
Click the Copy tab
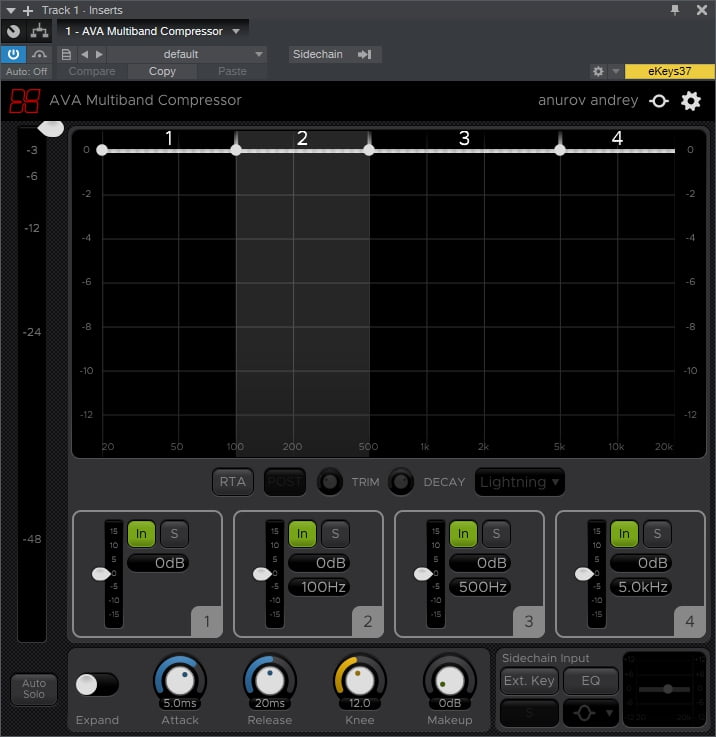tap(162, 72)
